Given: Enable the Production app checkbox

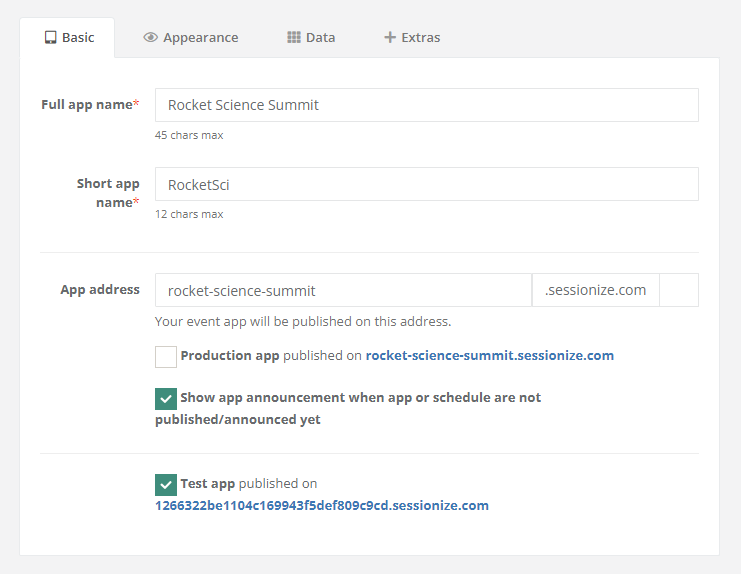Looking at the screenshot, I should point(166,356).
